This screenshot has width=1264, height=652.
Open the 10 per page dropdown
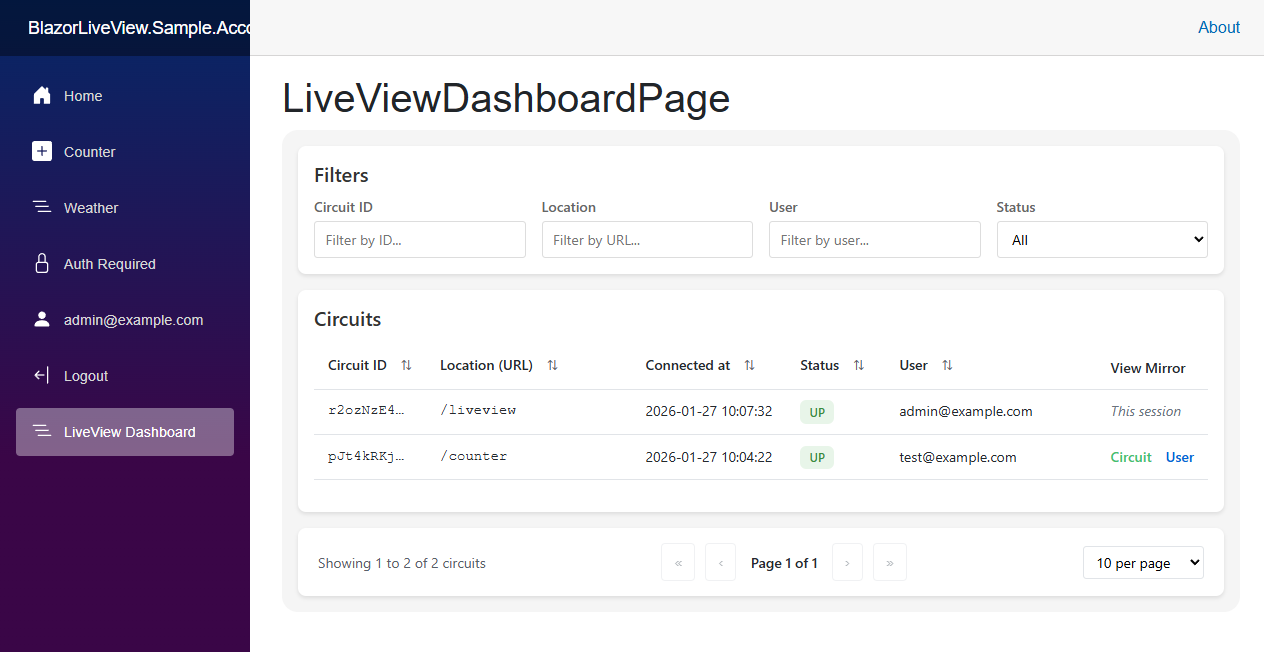coord(1143,562)
